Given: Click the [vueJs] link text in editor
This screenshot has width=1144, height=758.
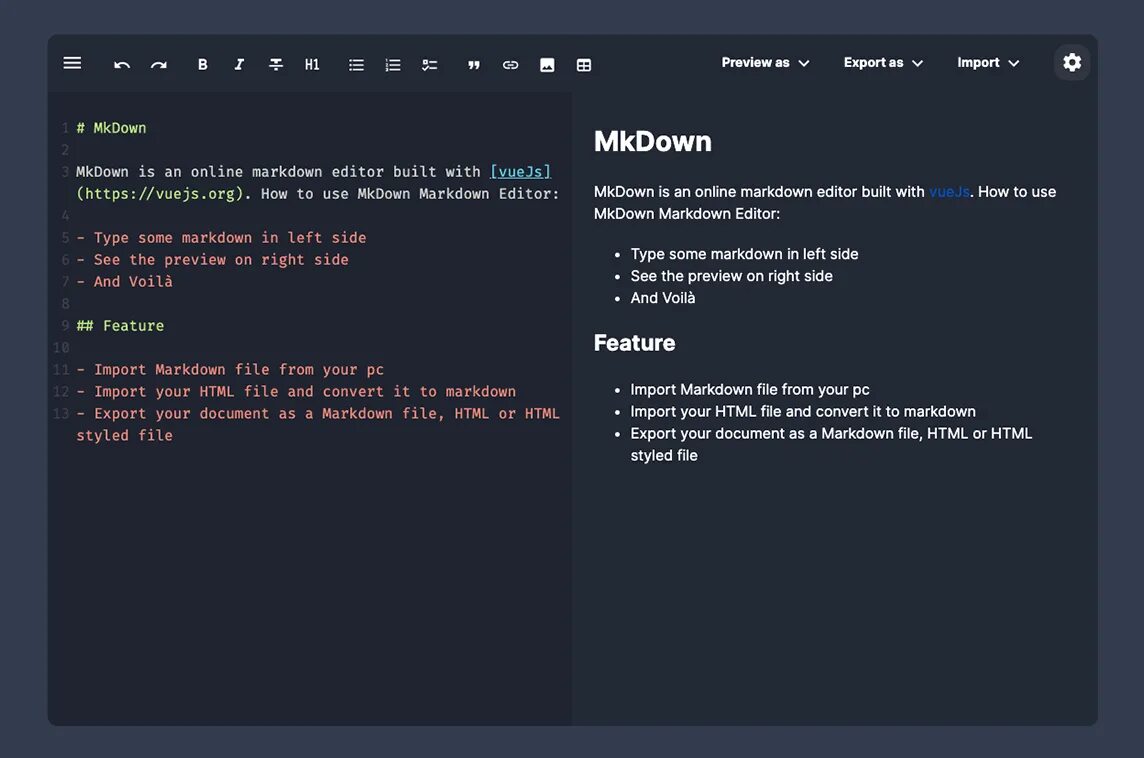Looking at the screenshot, I should [x=520, y=171].
